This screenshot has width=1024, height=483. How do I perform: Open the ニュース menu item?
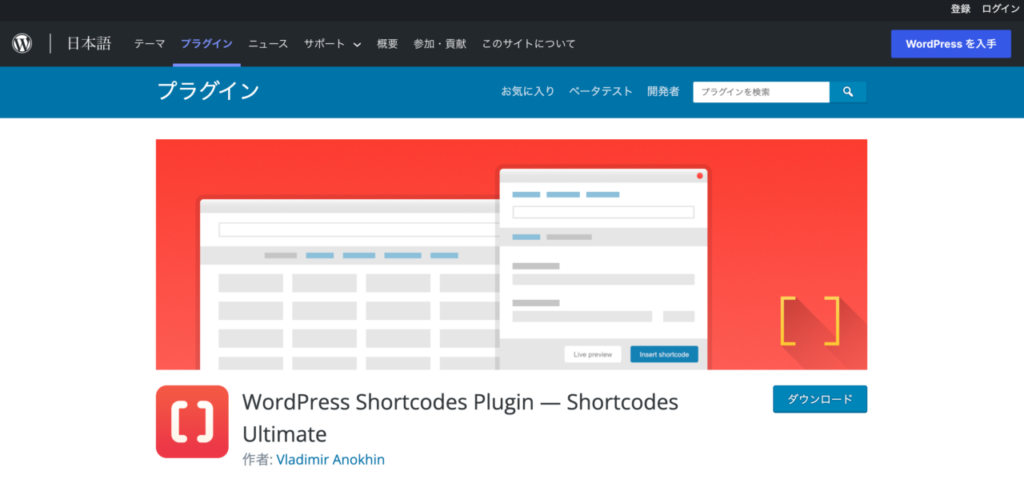[x=268, y=44]
